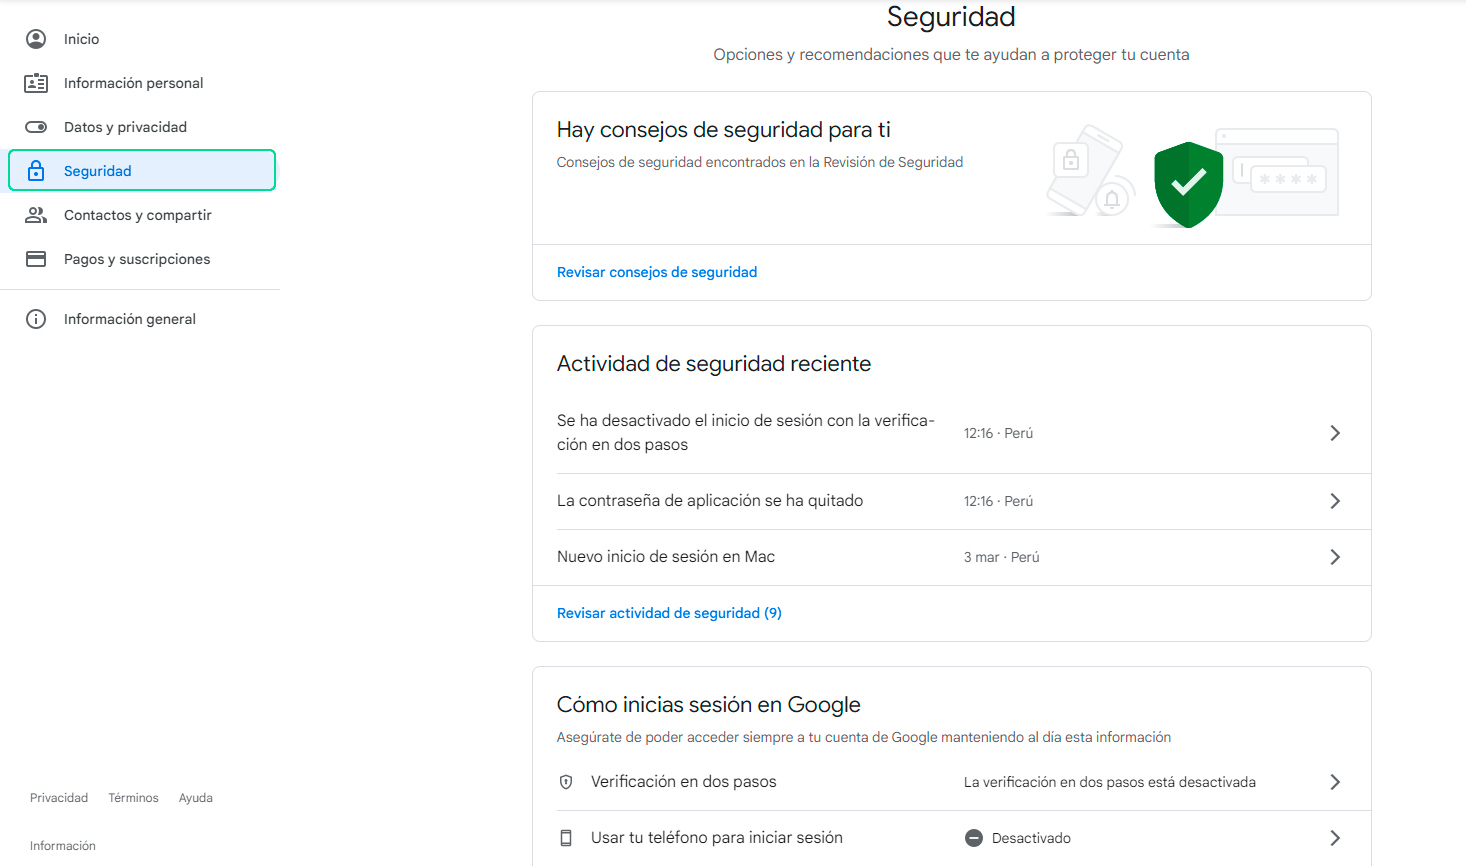Viewport: 1466px width, 866px height.
Task: Click the phone icon beside Usar tu teléfono
Action: (566, 838)
